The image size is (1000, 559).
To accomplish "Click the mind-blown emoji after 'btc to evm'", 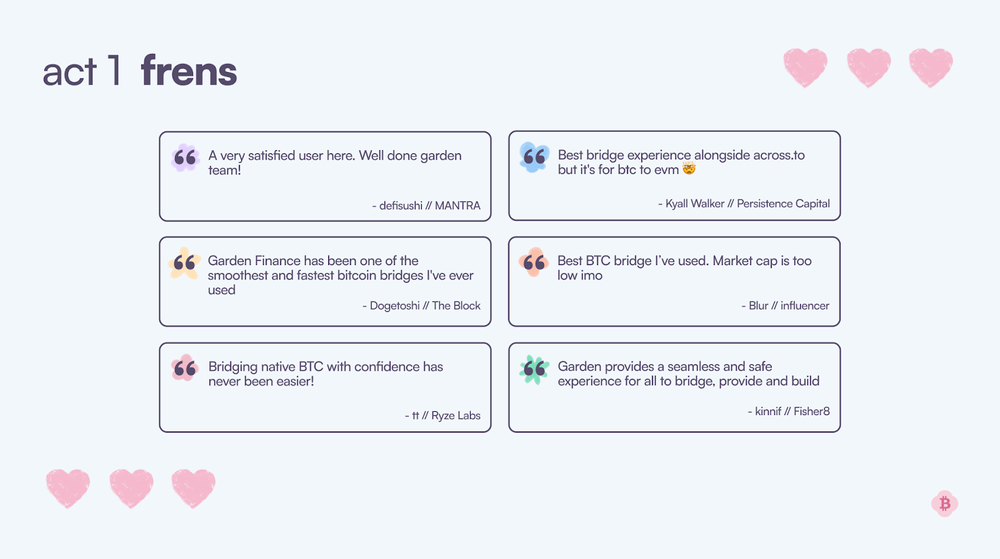I will pos(689,169).
